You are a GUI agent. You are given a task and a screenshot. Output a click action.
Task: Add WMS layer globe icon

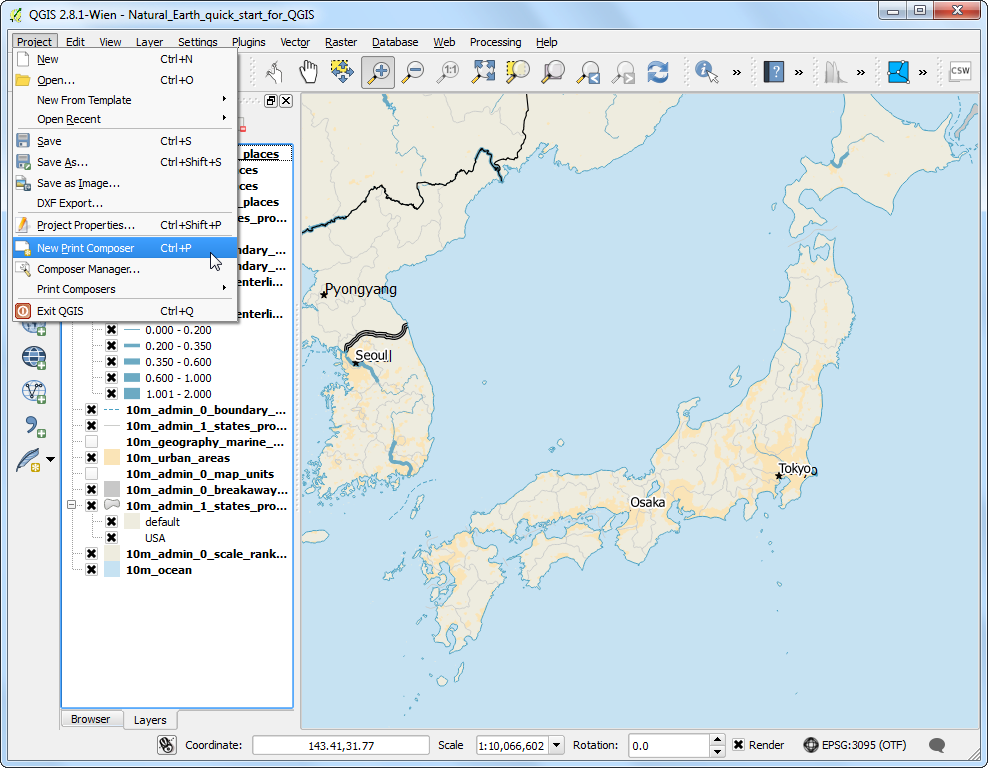pyautogui.click(x=34, y=358)
